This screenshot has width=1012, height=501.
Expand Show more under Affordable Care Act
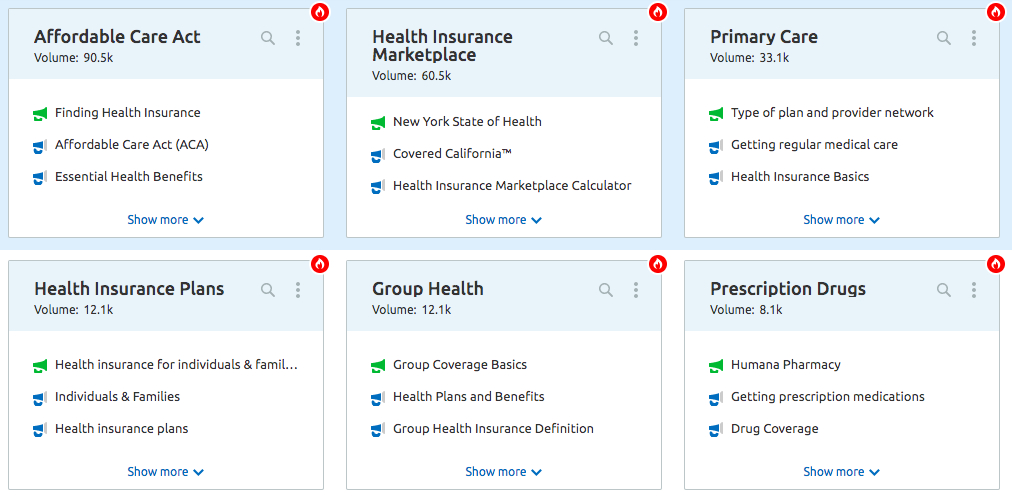coord(165,220)
